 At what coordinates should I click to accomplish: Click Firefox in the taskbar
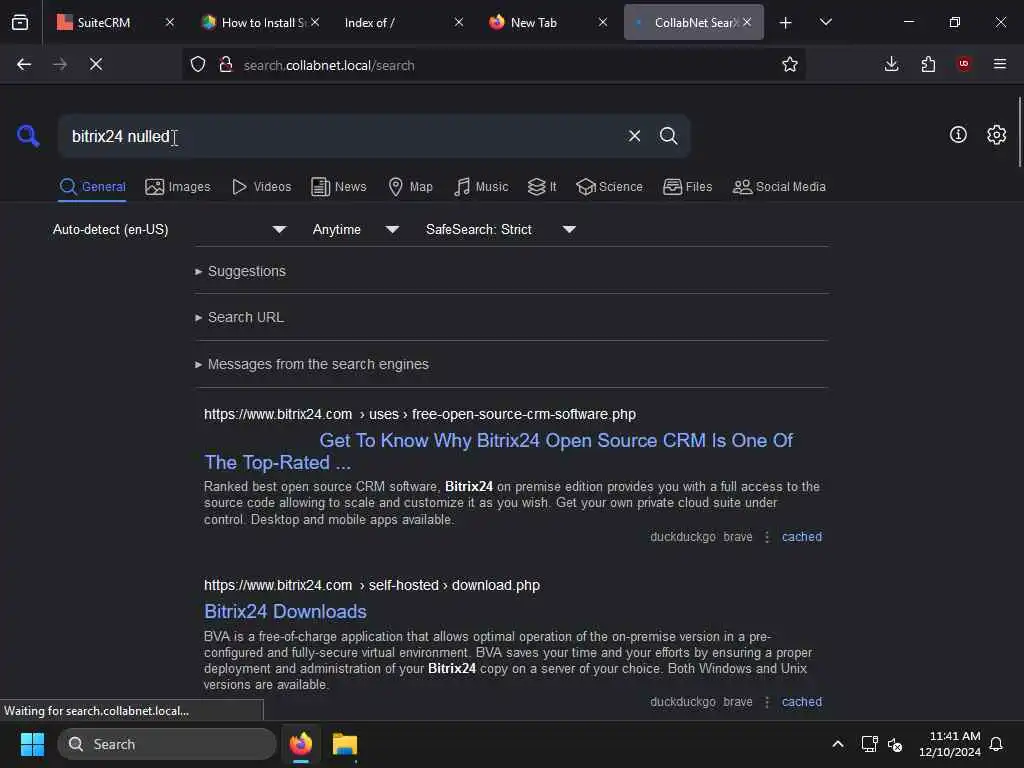pos(301,744)
